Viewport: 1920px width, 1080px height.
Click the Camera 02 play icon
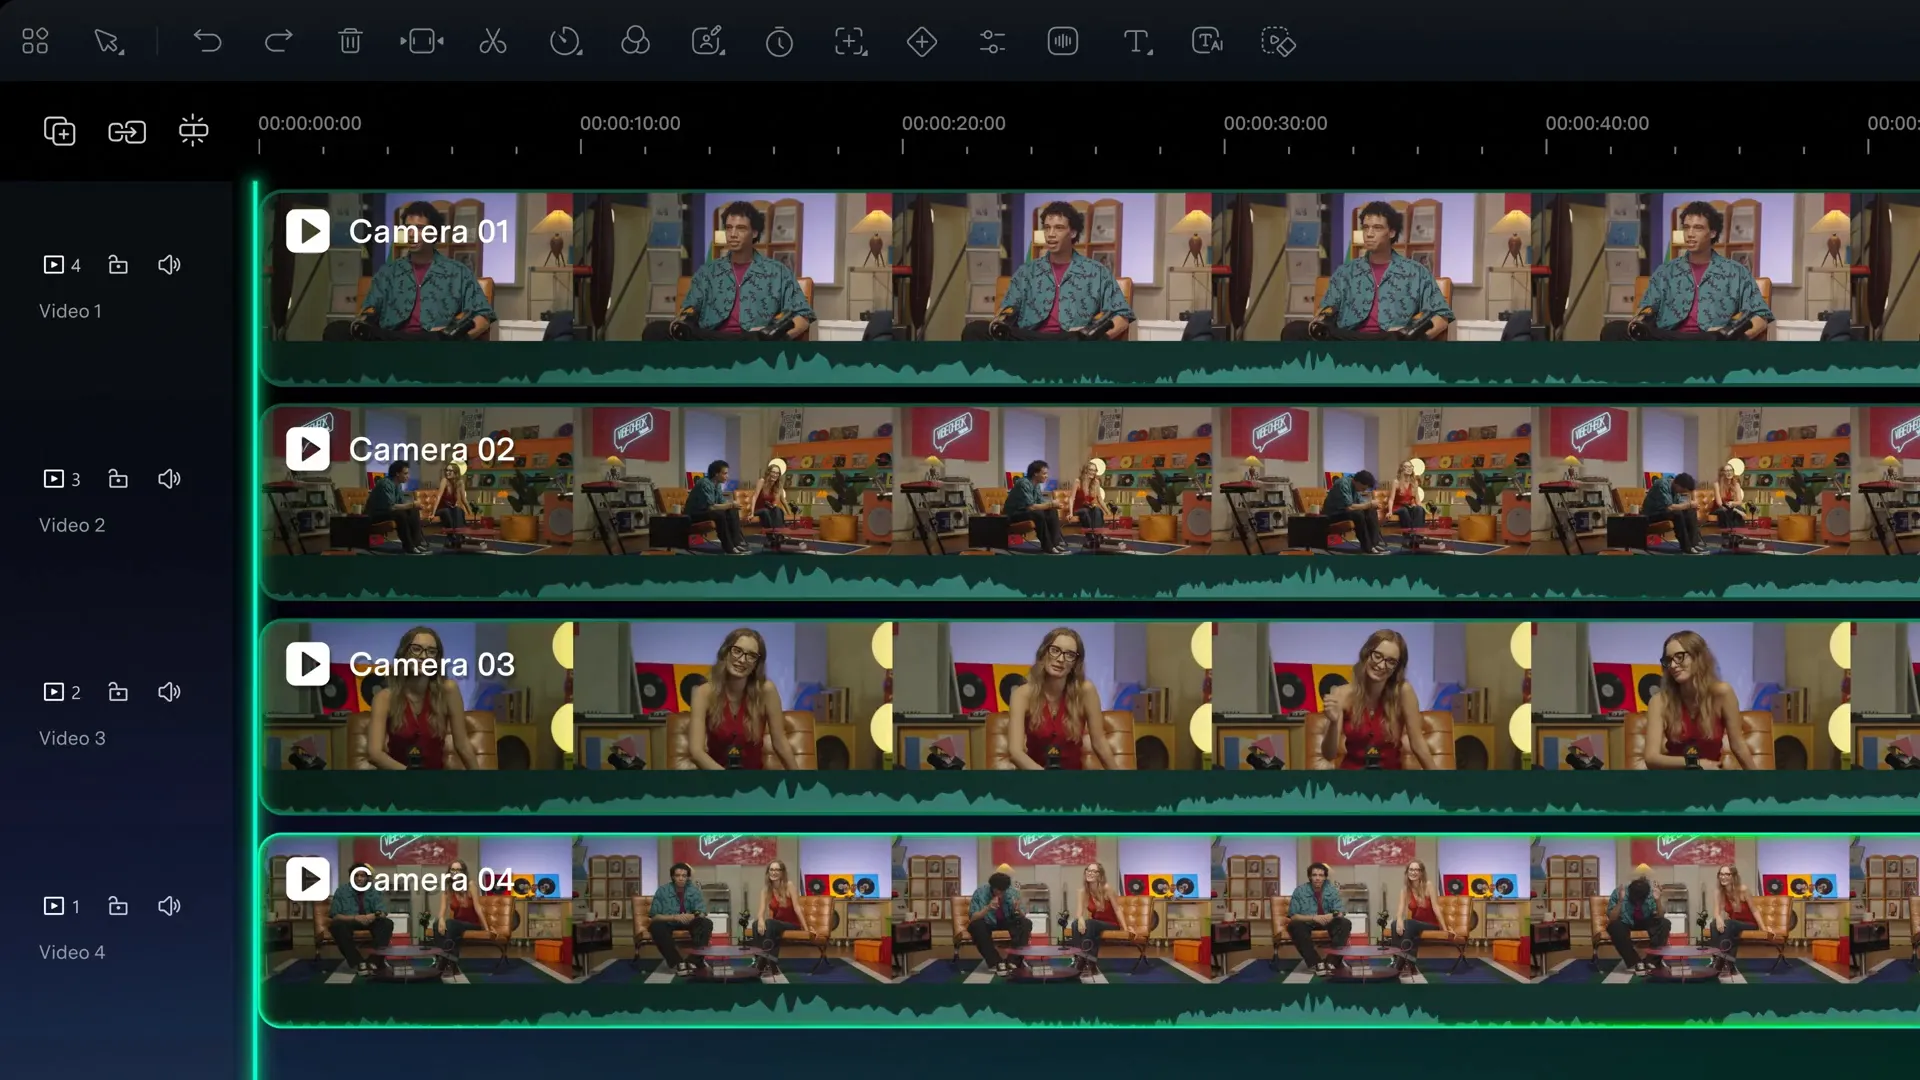click(x=308, y=449)
